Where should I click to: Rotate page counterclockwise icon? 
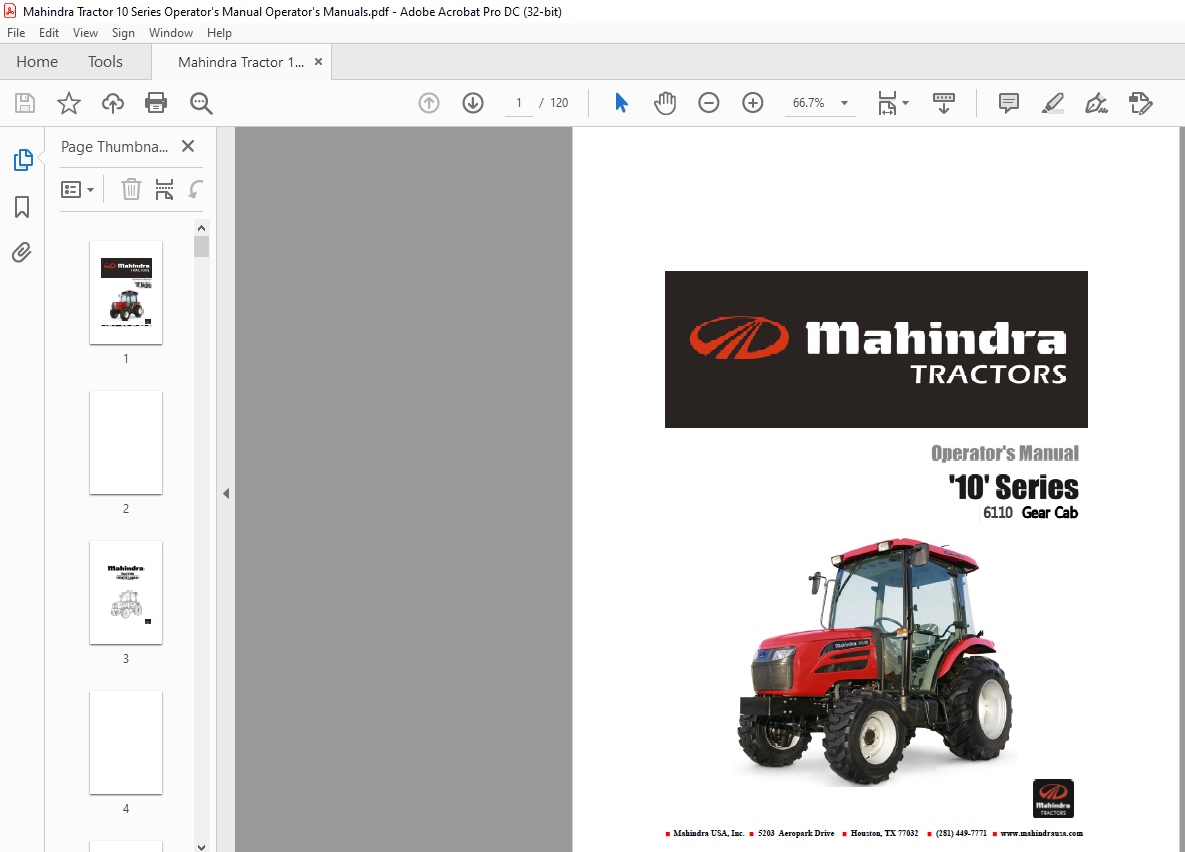[196, 189]
